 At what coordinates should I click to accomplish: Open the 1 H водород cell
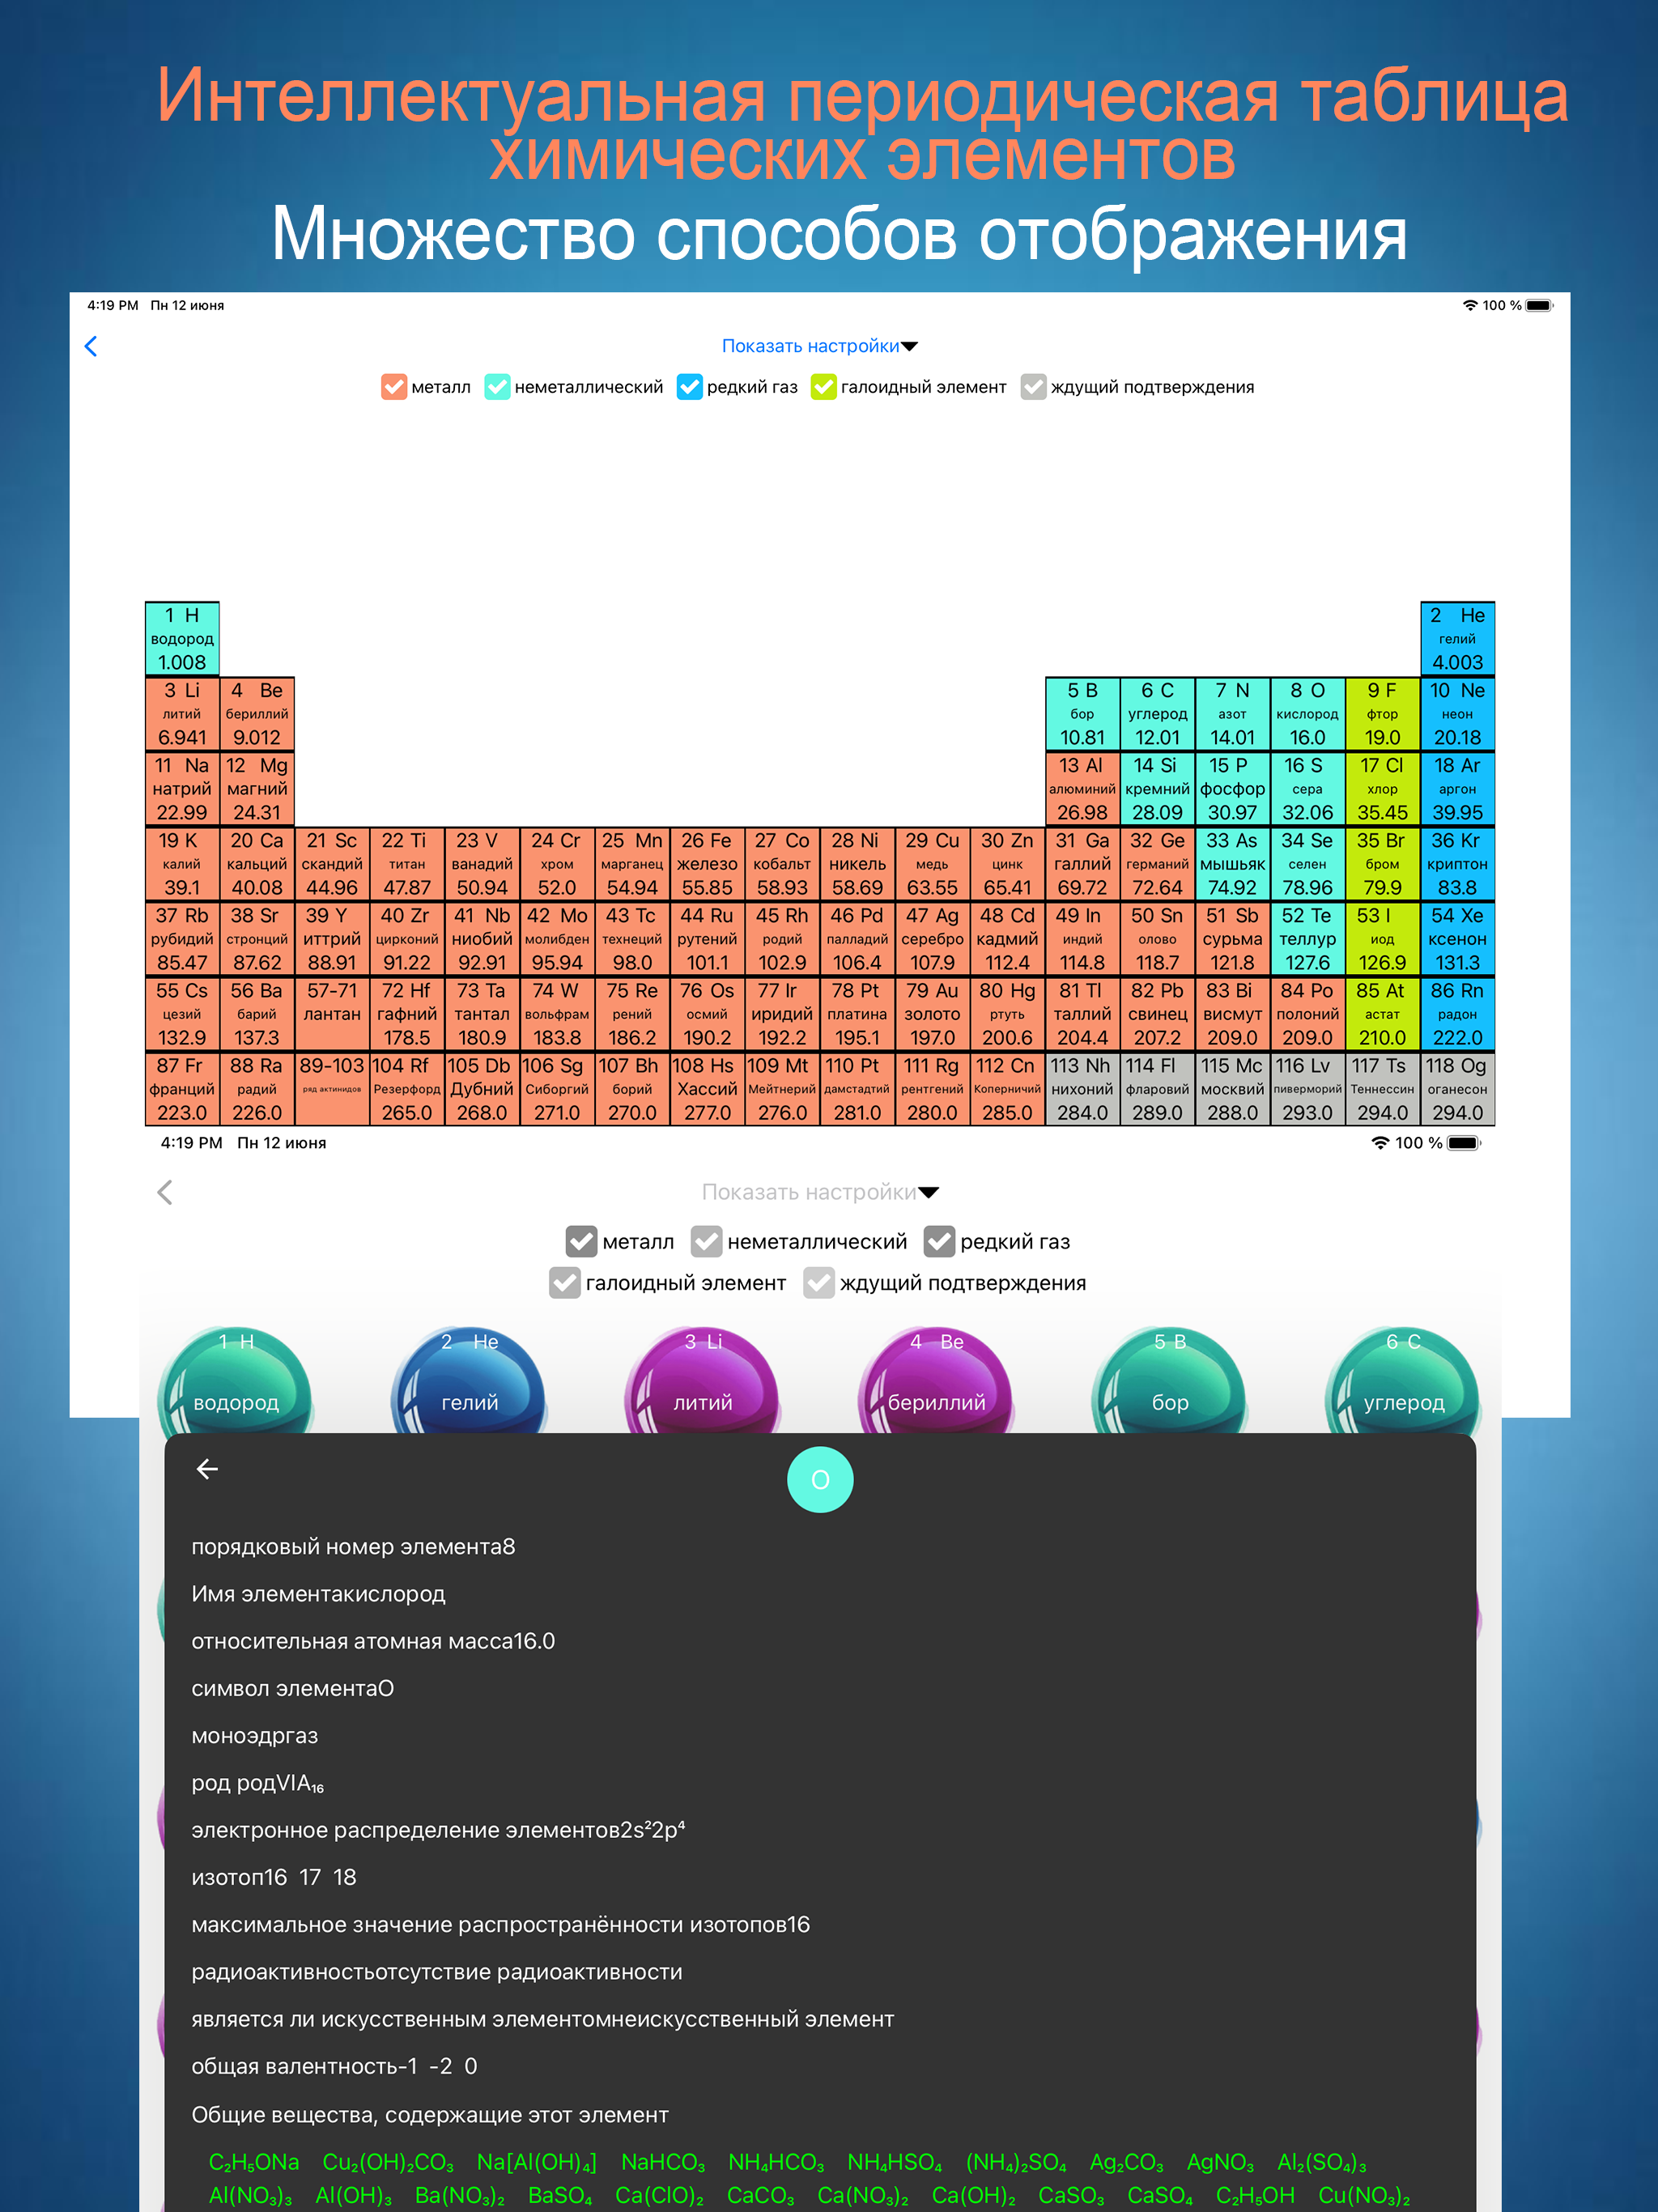coord(182,638)
